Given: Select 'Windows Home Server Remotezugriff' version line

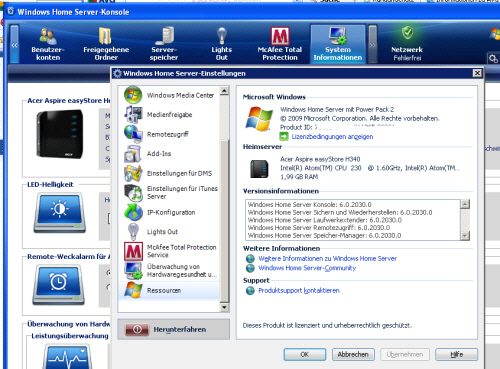Looking at the screenshot, I should coord(319,228).
